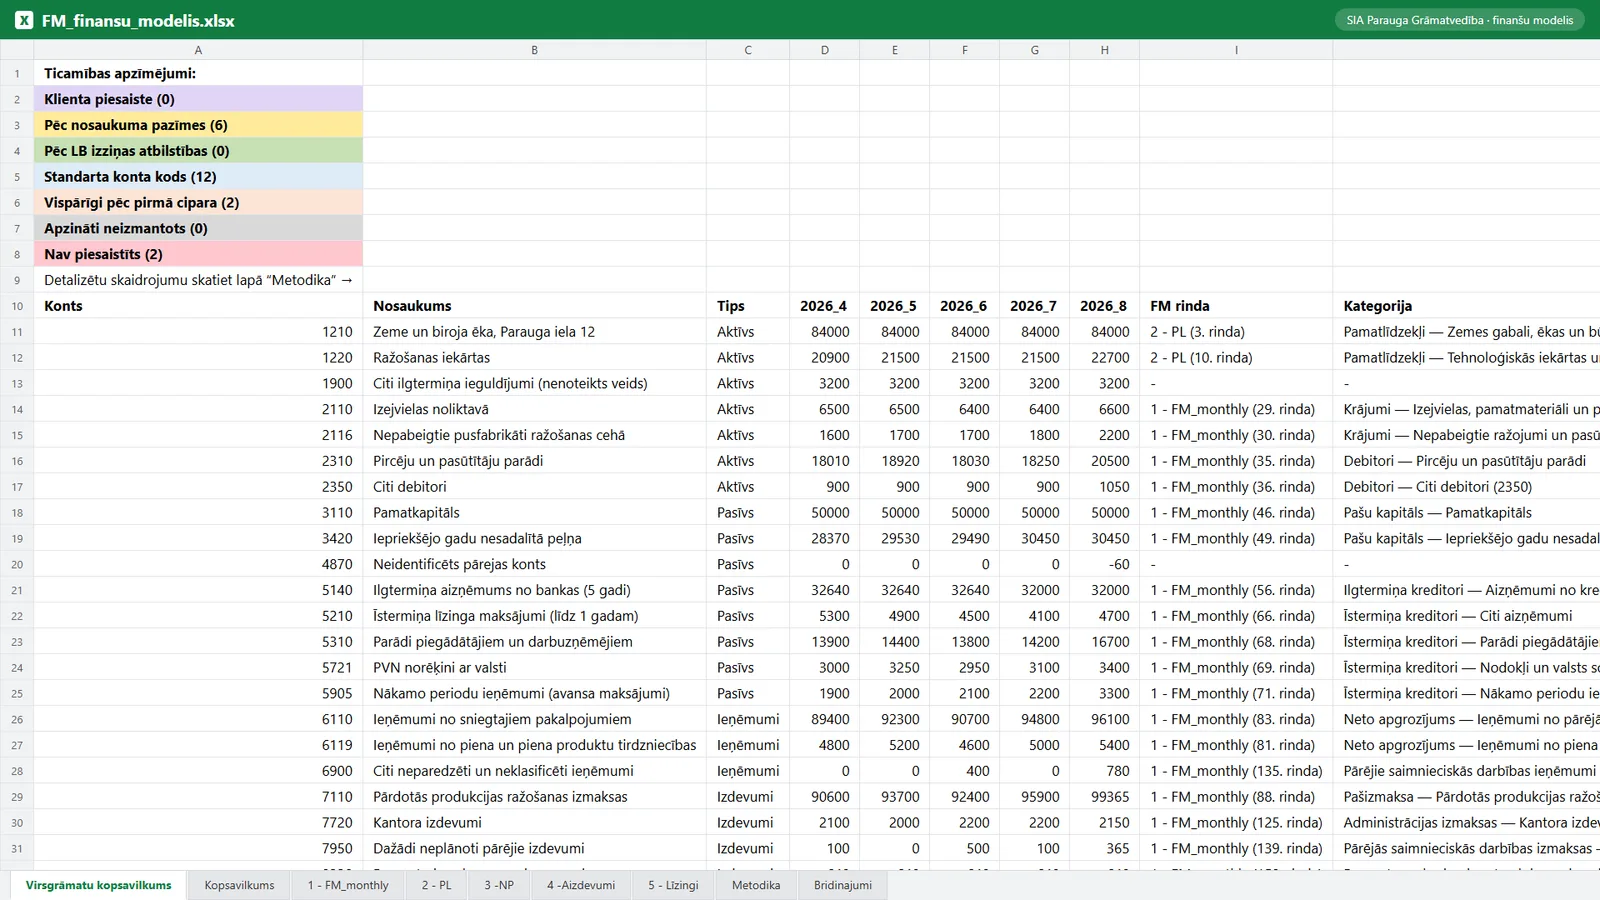
Task: Switch to the Metodika sheet tab
Action: [x=756, y=885]
